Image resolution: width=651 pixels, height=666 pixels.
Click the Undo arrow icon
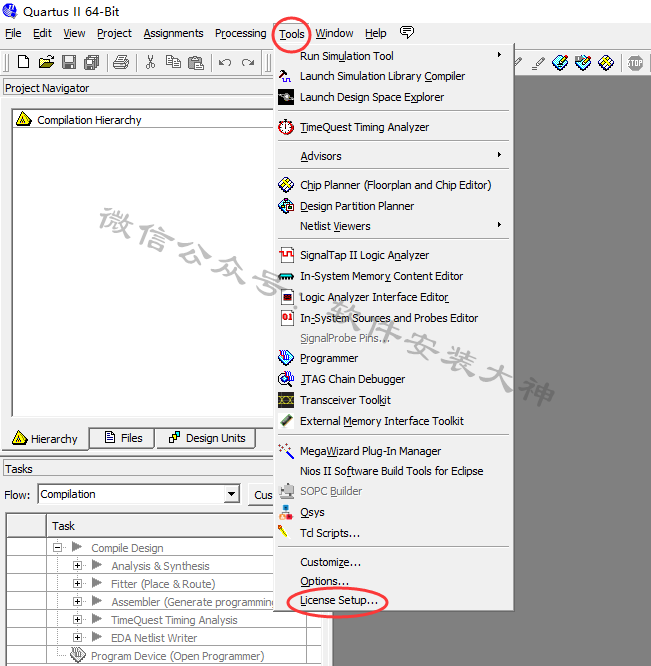pyautogui.click(x=225, y=62)
